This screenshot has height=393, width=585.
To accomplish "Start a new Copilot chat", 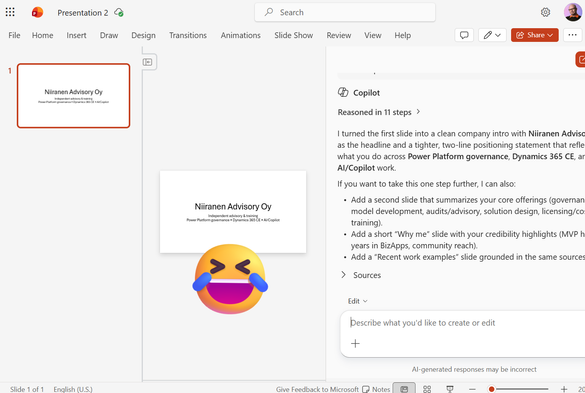I will click(581, 60).
